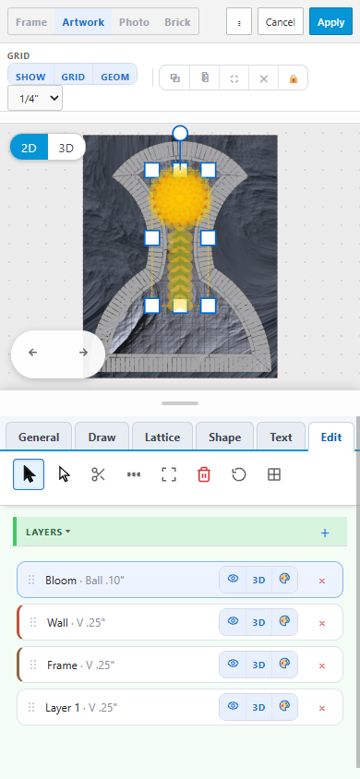Choose the outline direct-select arrow tool
The height and width of the screenshot is (779, 360).
64,474
